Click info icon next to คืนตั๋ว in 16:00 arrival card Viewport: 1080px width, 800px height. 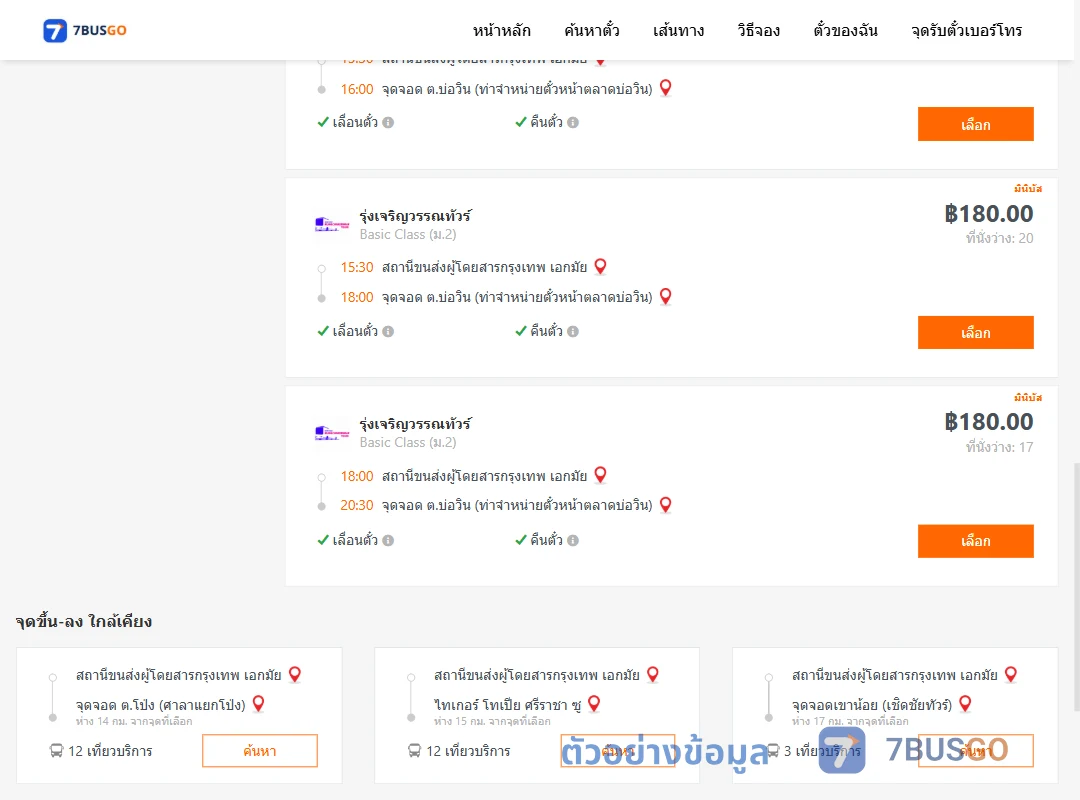[573, 123]
